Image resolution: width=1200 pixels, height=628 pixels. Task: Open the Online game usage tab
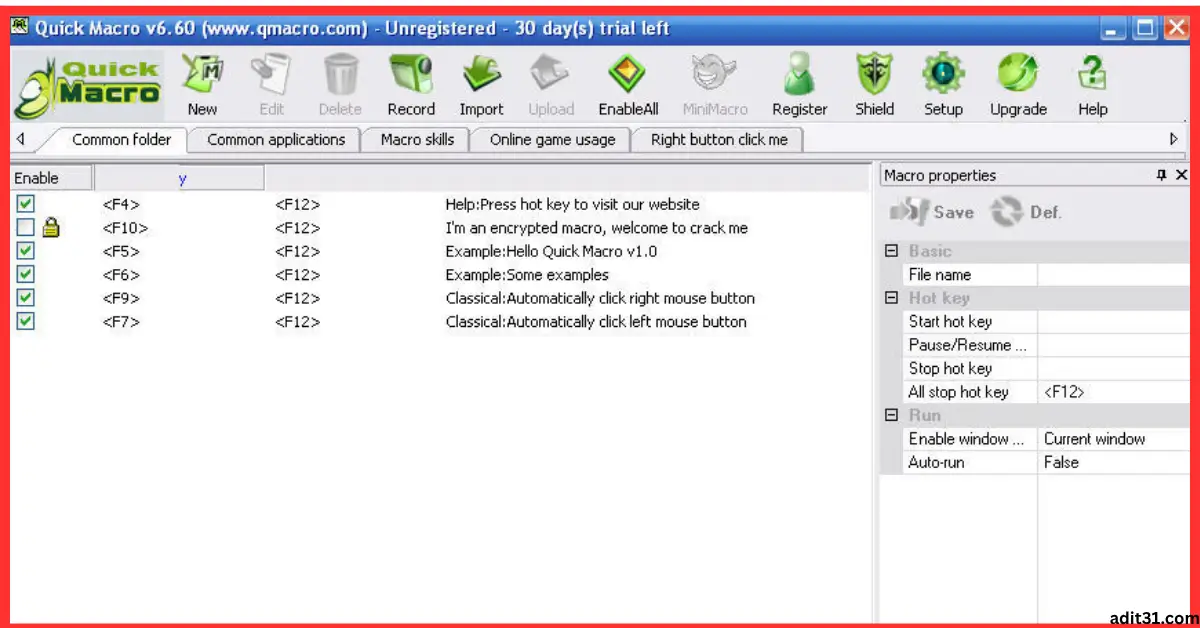point(552,140)
